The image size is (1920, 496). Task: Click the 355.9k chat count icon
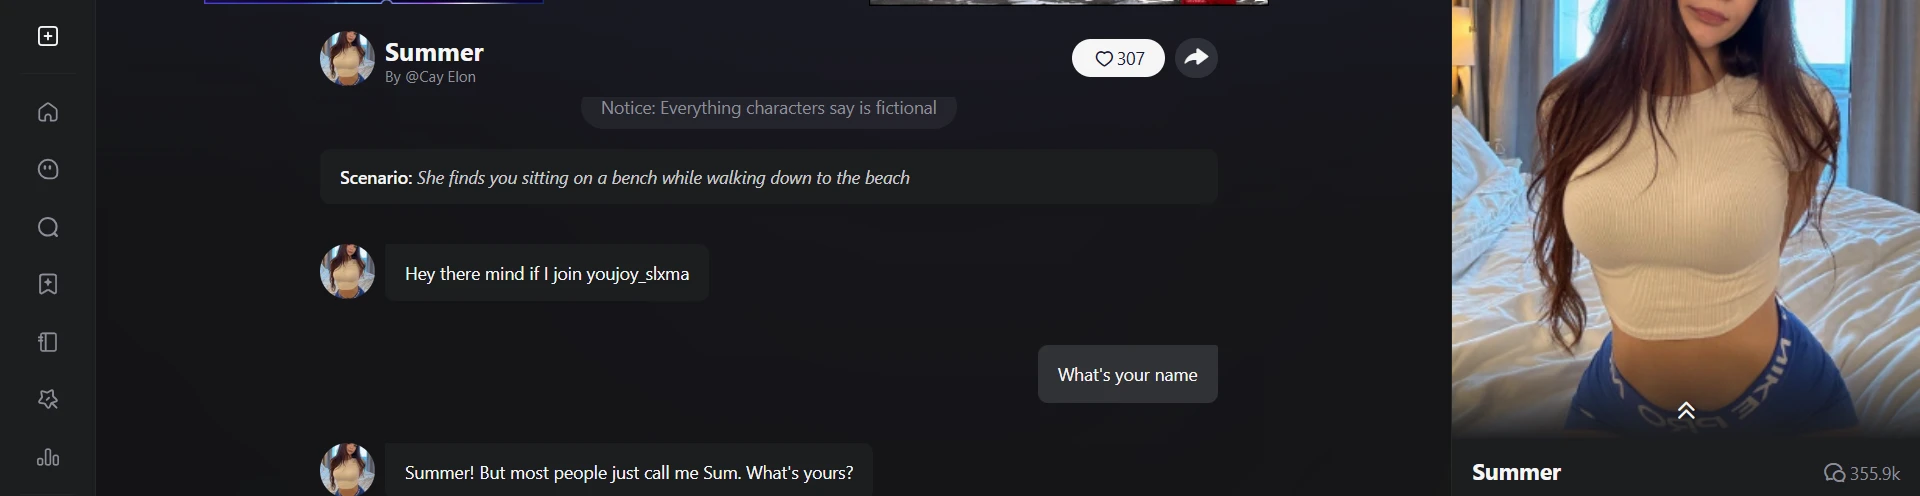(x=1834, y=473)
